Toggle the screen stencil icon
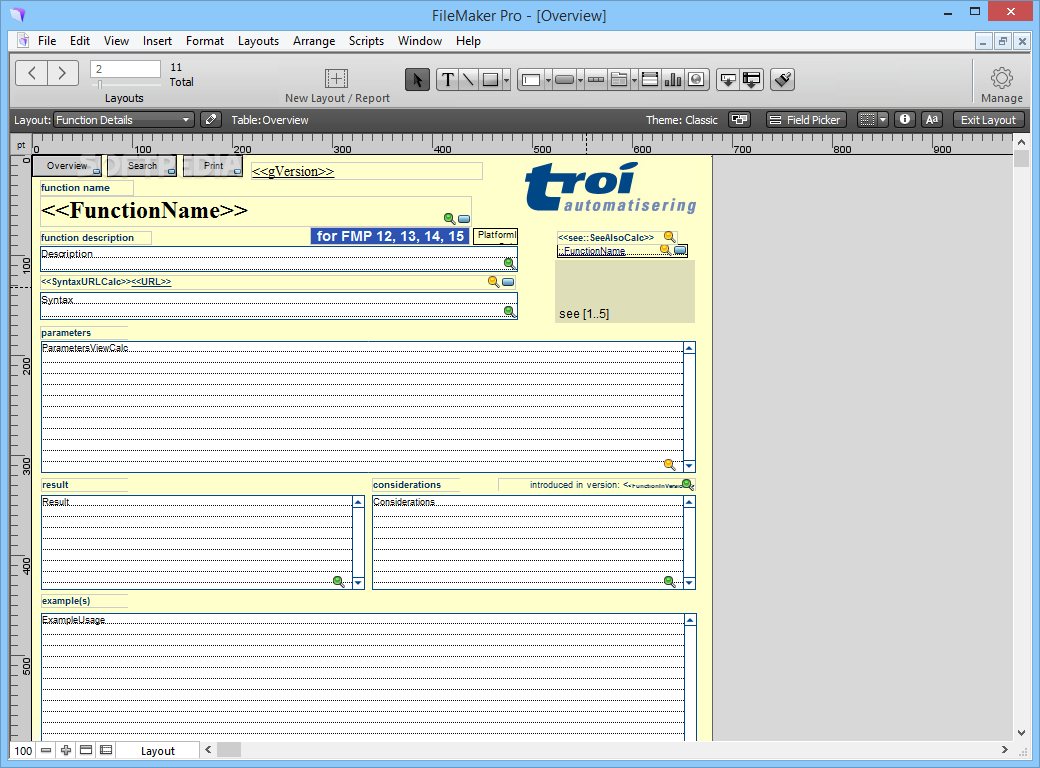The height and width of the screenshot is (768, 1040). pyautogui.click(x=867, y=119)
